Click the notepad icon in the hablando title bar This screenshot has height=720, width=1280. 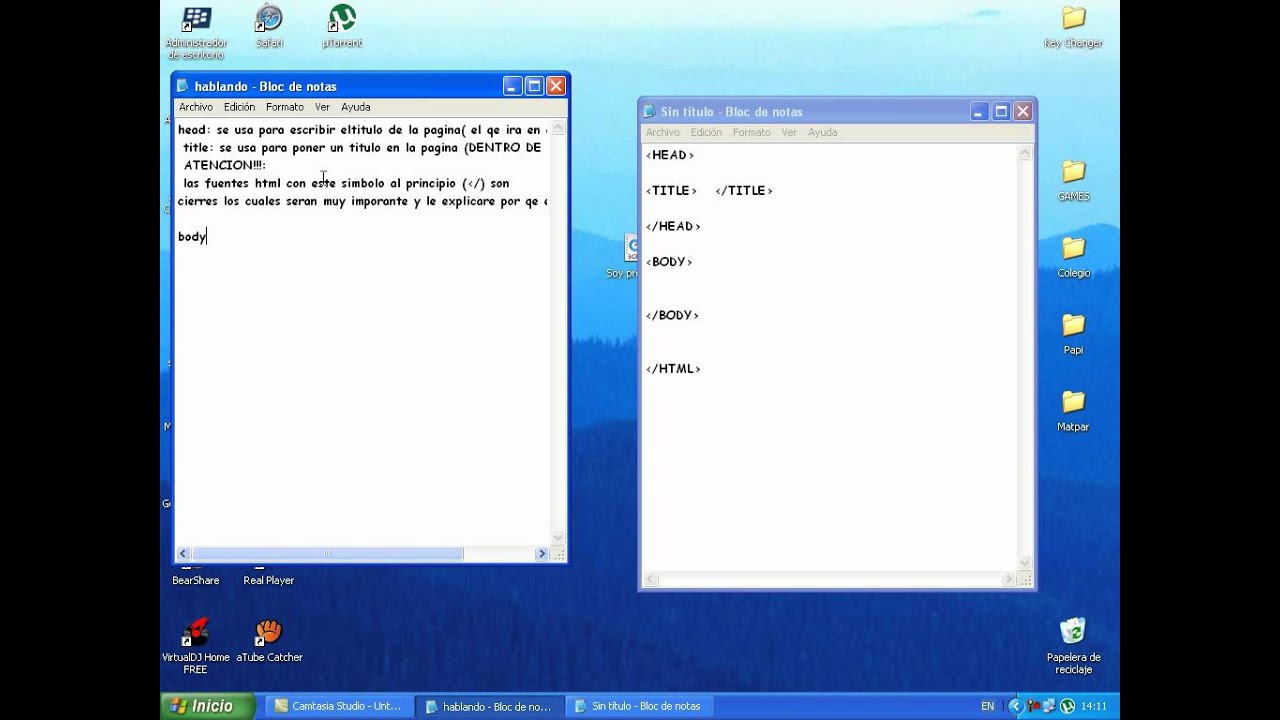[184, 86]
